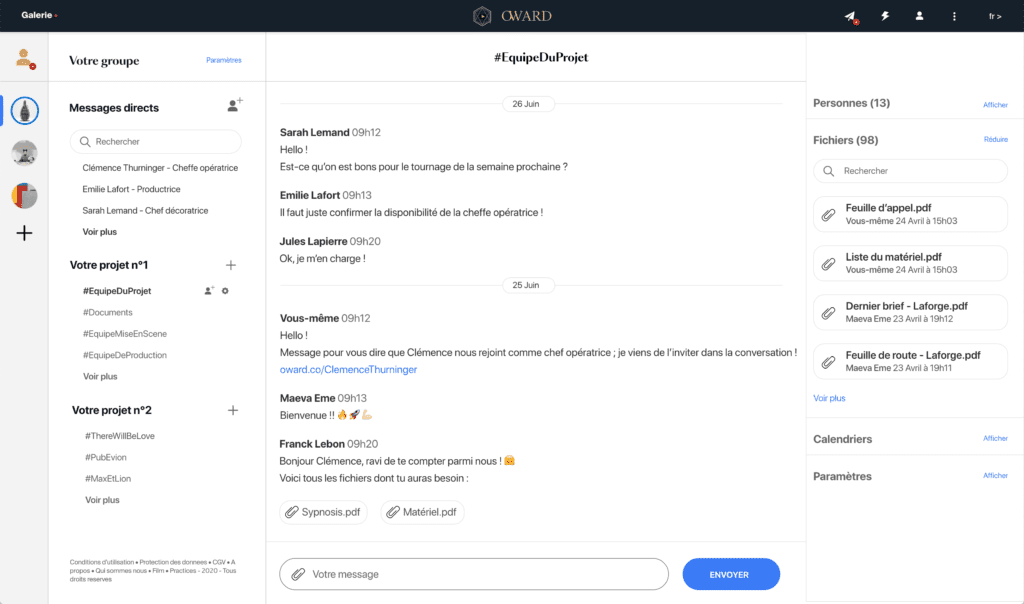The height and width of the screenshot is (604, 1024).
Task: Select the grey photo group avatar
Action: (x=25, y=153)
